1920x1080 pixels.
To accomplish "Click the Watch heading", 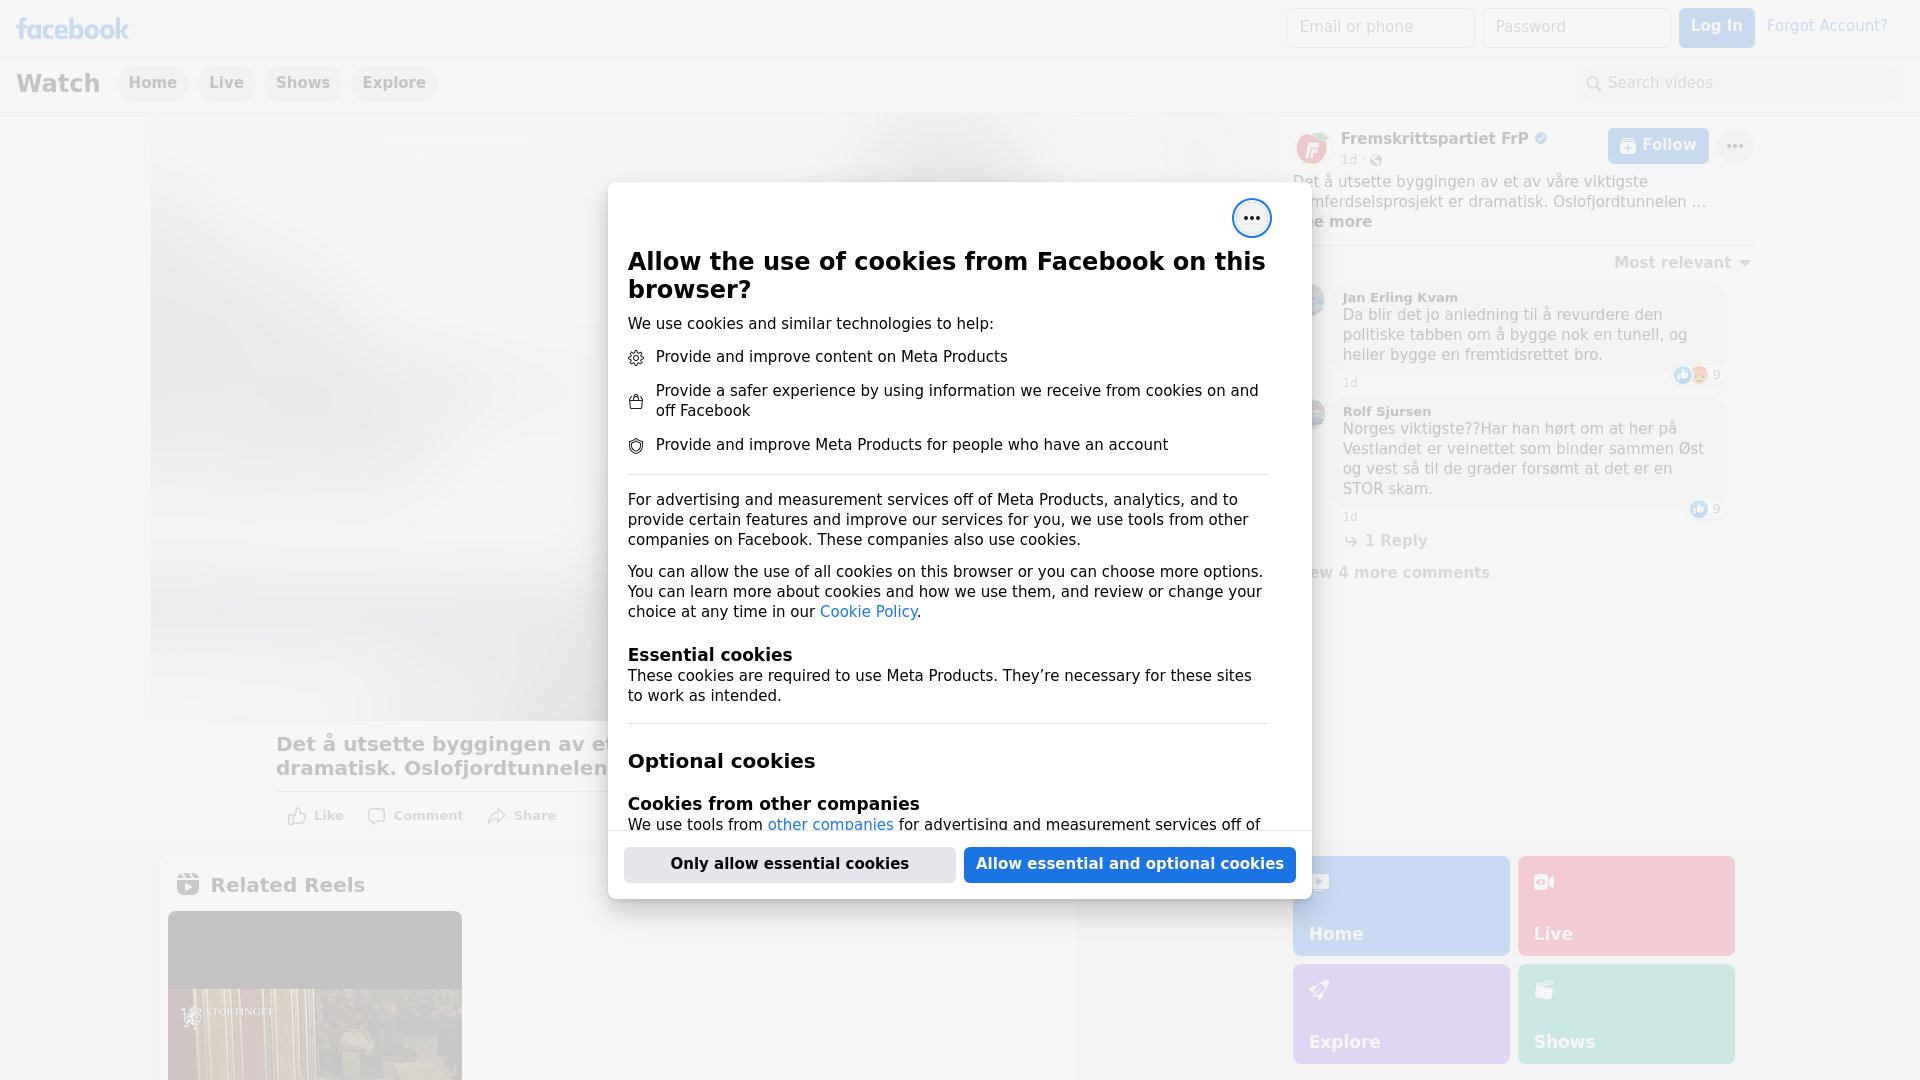I will pos(58,83).
